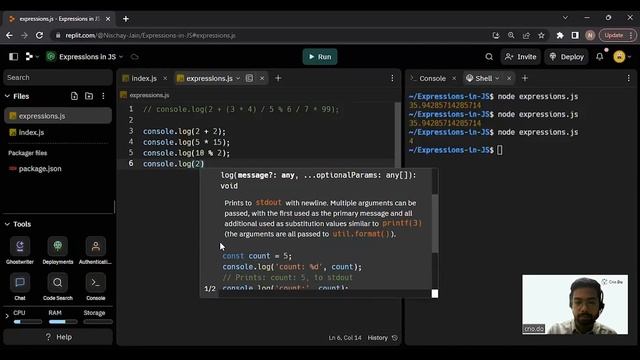The image size is (640, 360).
Task: Focus the Search files field
Action: 58,78
